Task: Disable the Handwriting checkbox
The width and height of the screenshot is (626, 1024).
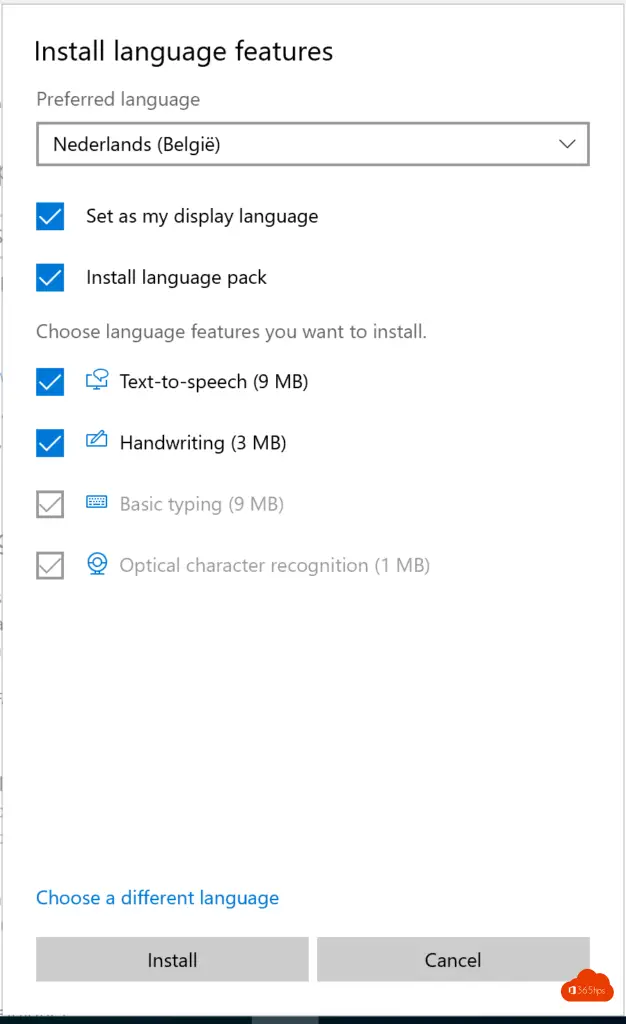Action: point(50,442)
